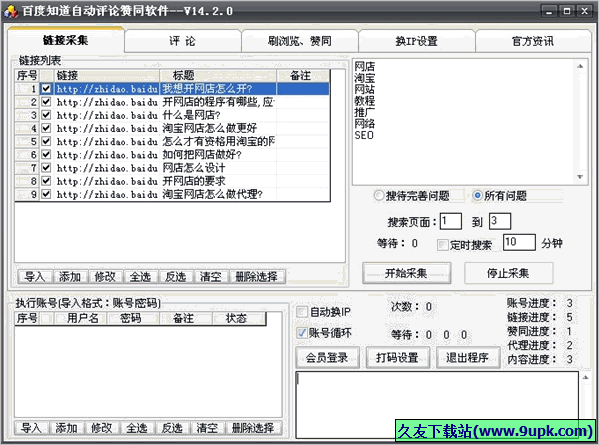Screen dimensions: 599x445
Task: Click 删除选择 under the account list
Action: pos(253,428)
